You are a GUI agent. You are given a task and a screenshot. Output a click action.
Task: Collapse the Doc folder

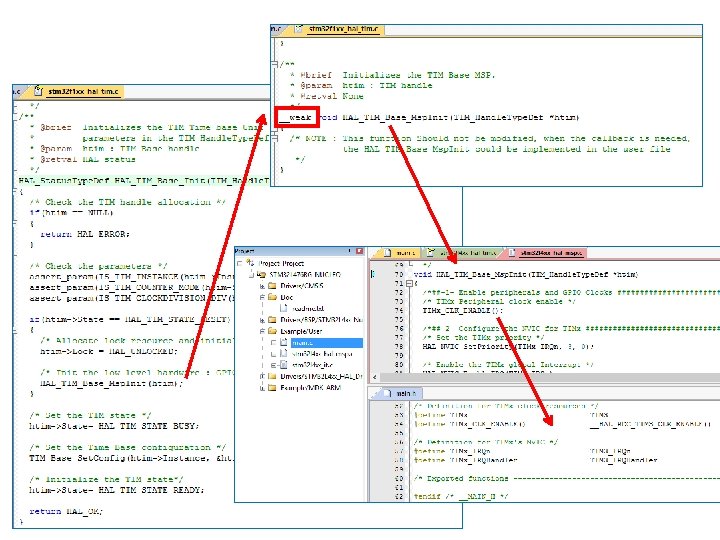pyautogui.click(x=262, y=298)
